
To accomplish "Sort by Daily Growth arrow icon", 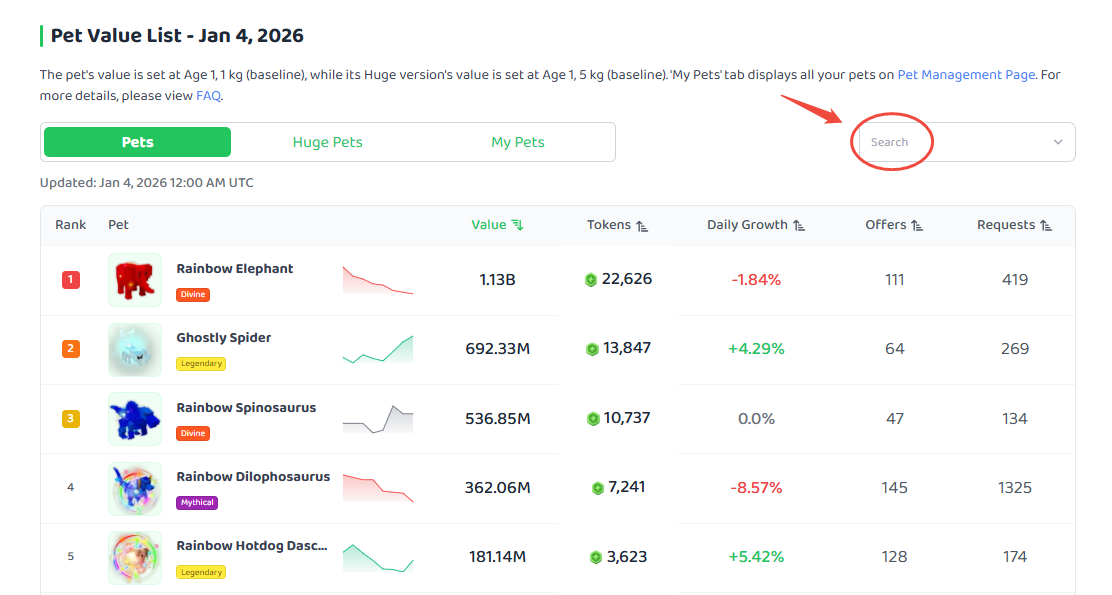I will 799,226.
